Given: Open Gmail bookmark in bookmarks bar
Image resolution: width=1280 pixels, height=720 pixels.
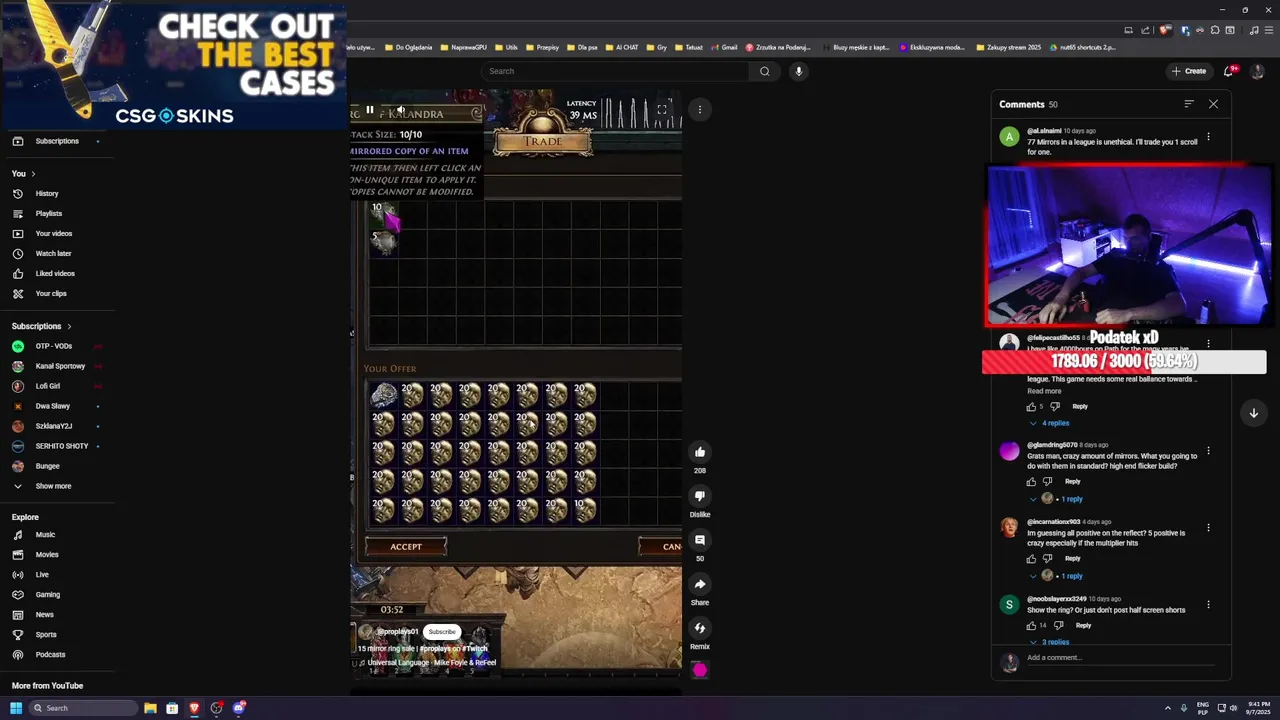Looking at the screenshot, I should tap(725, 47).
